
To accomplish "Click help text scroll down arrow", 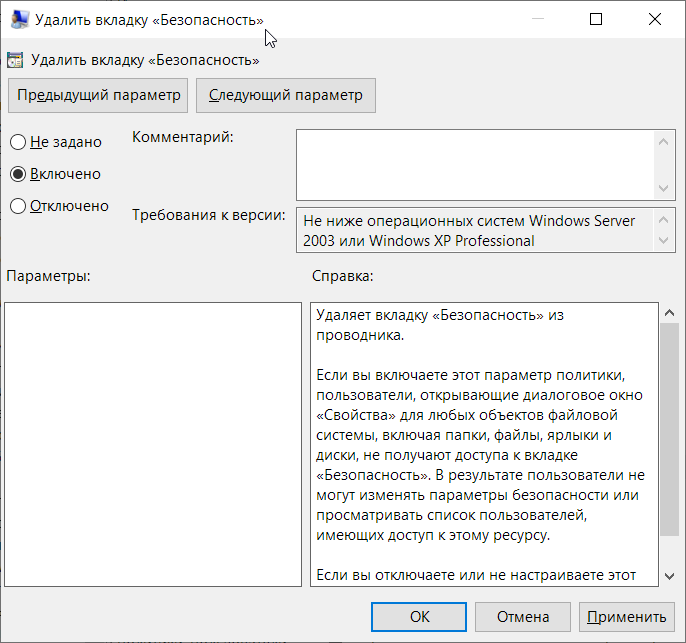I will point(669,576).
